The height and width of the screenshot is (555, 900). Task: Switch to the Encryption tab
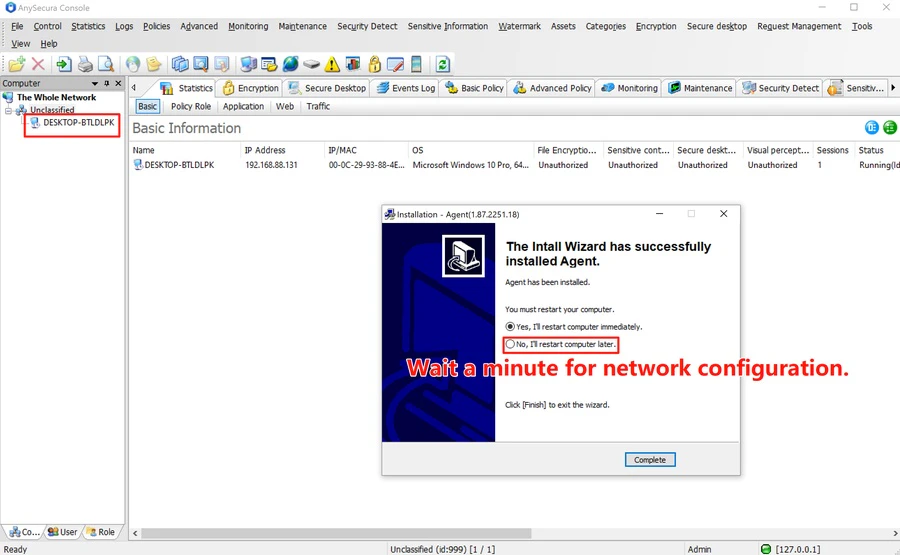point(251,88)
